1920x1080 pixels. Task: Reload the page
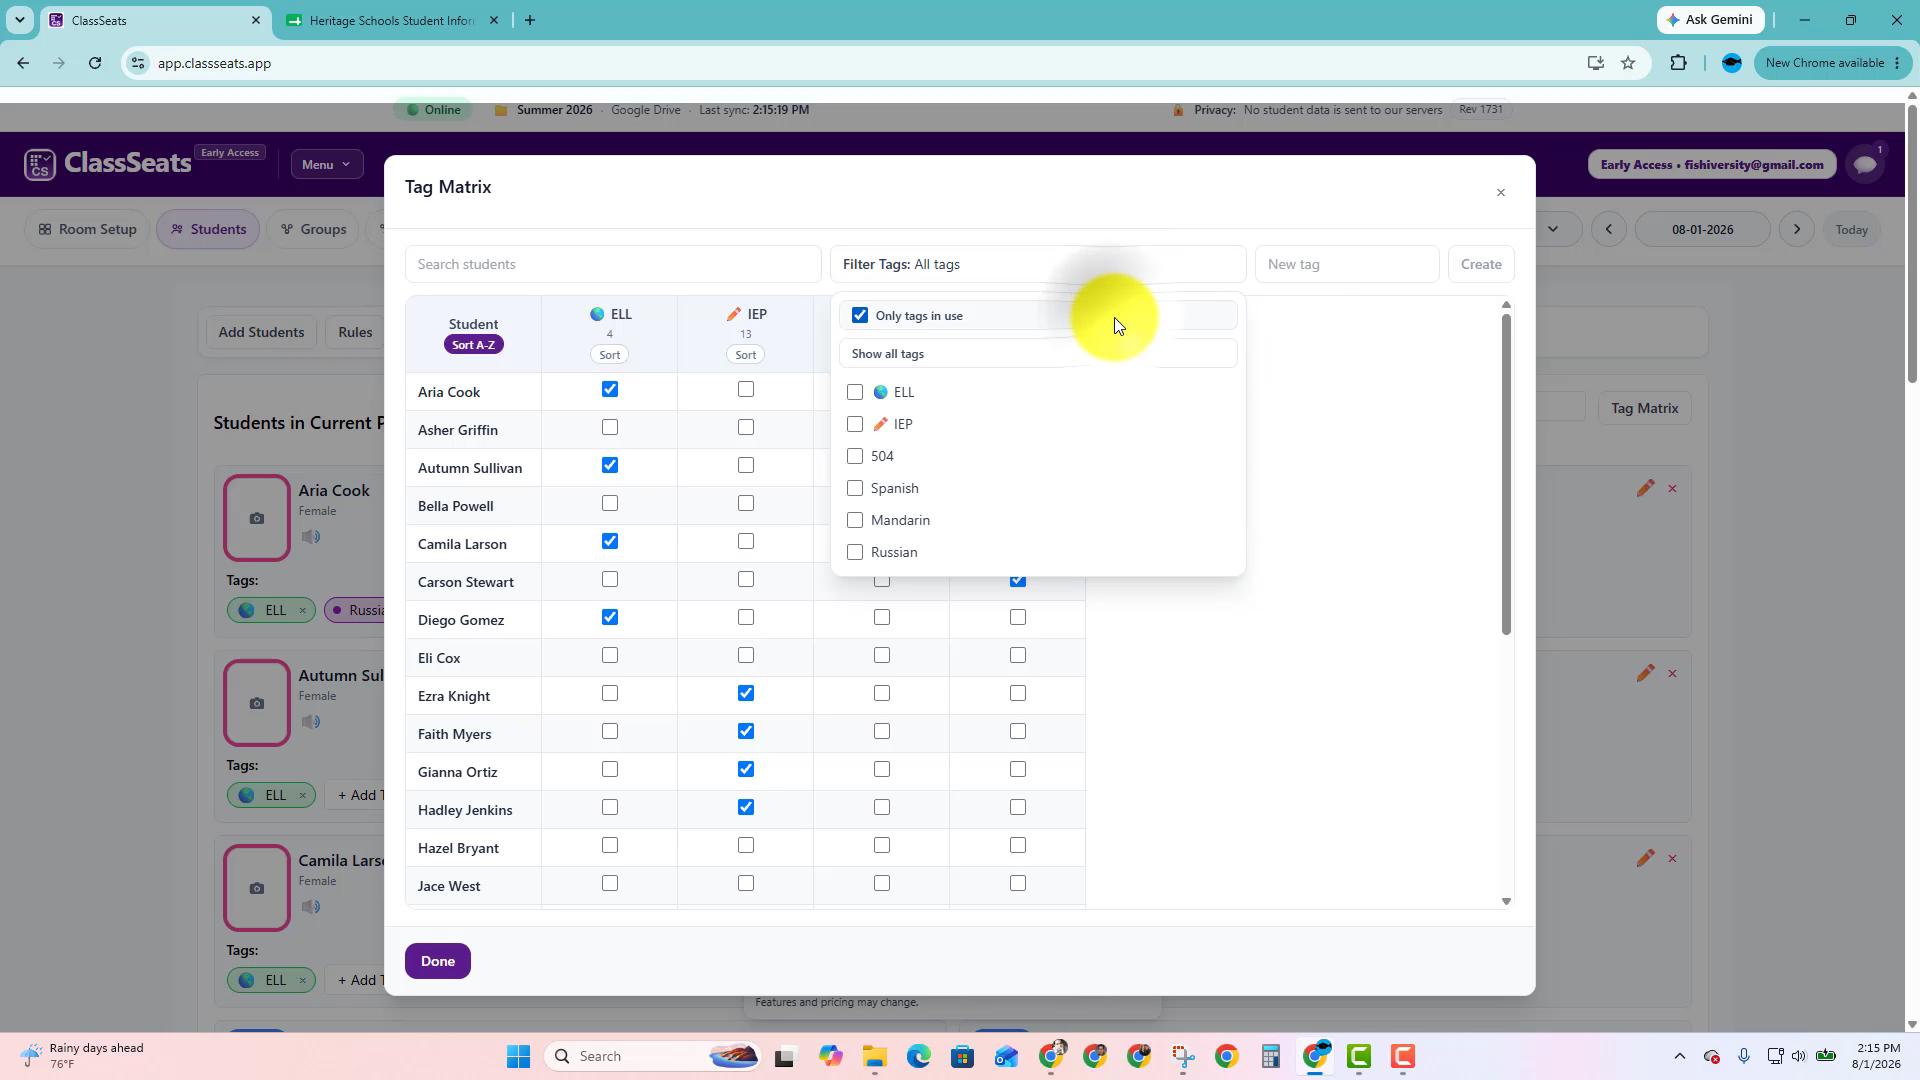pyautogui.click(x=95, y=63)
